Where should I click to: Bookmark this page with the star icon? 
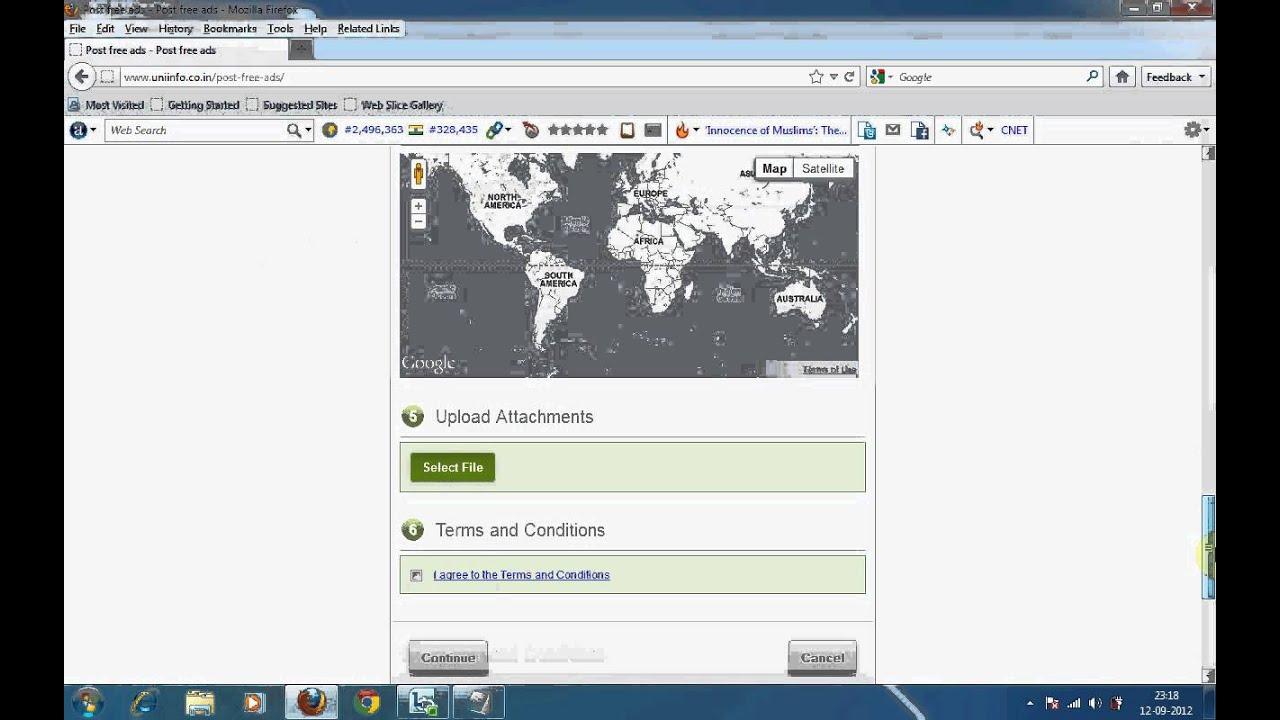pyautogui.click(x=816, y=77)
